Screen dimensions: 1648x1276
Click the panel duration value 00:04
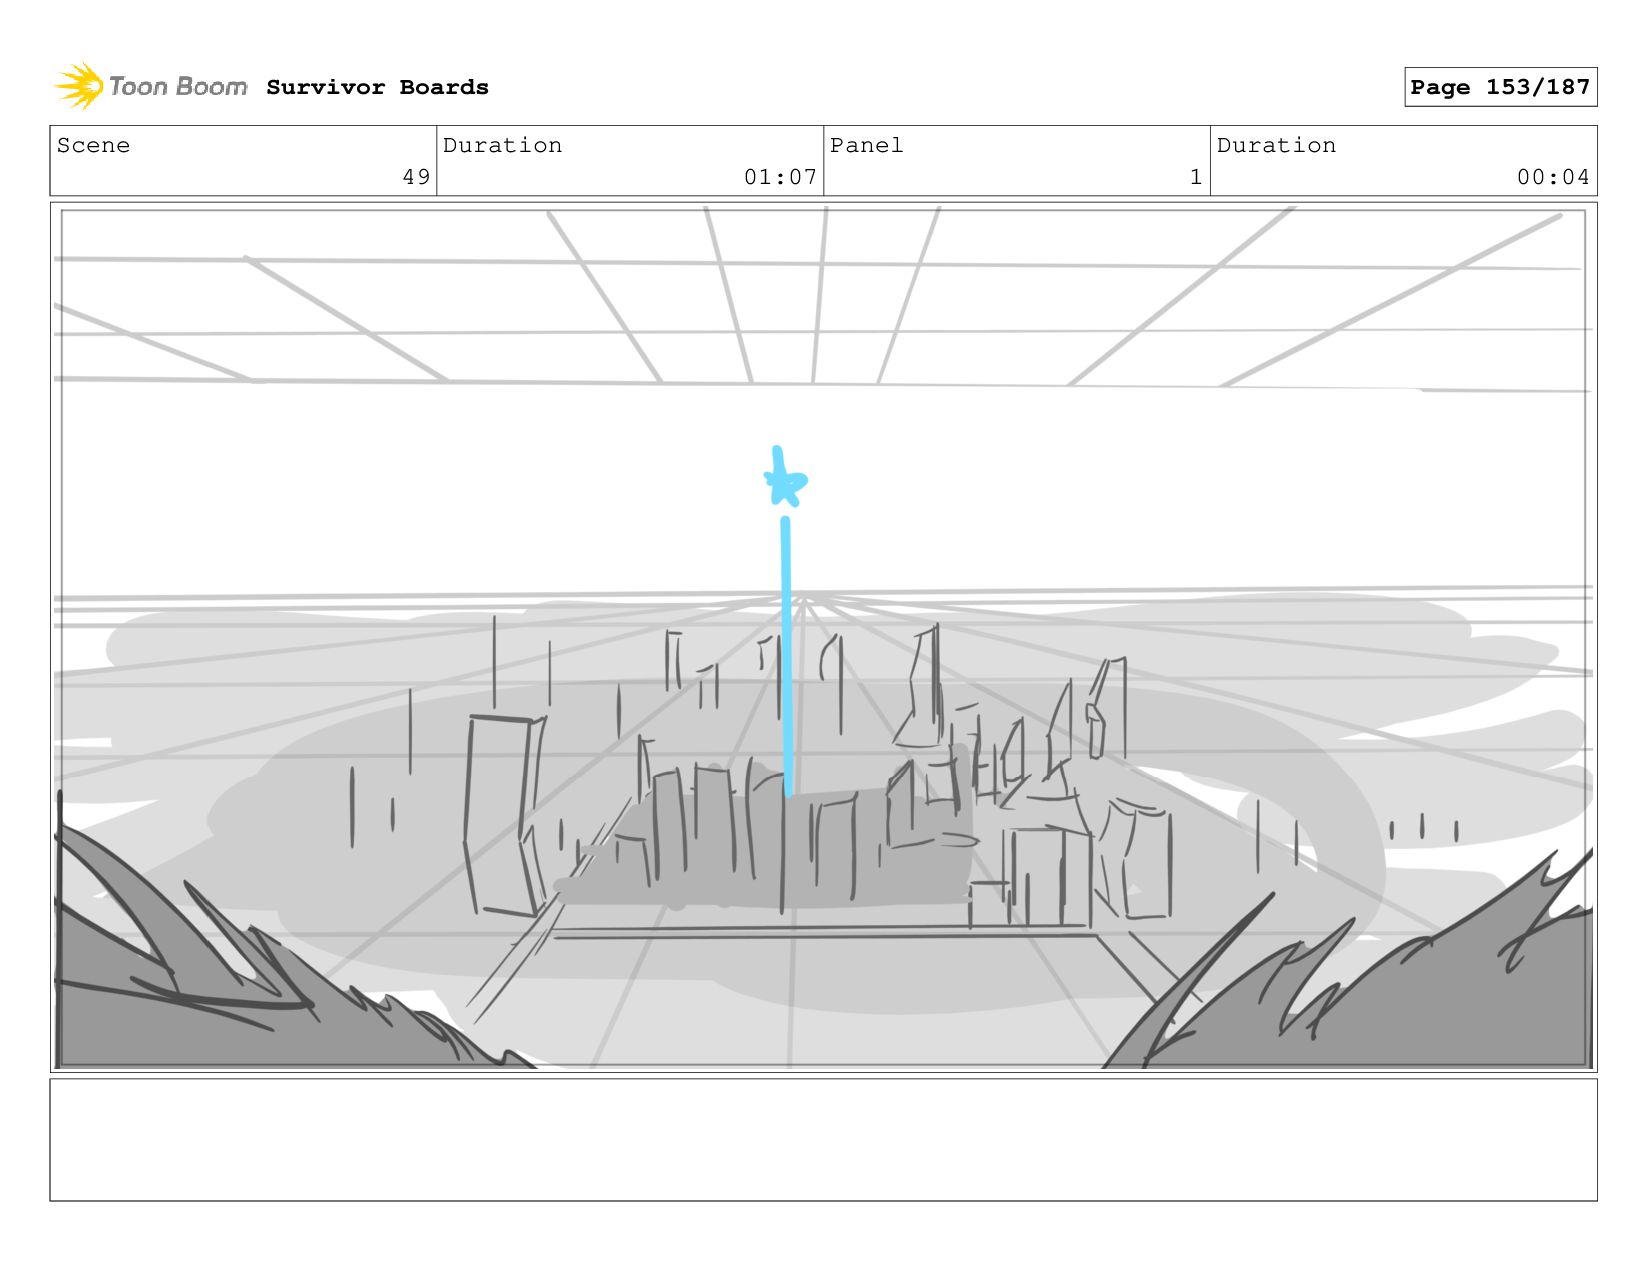1553,177
